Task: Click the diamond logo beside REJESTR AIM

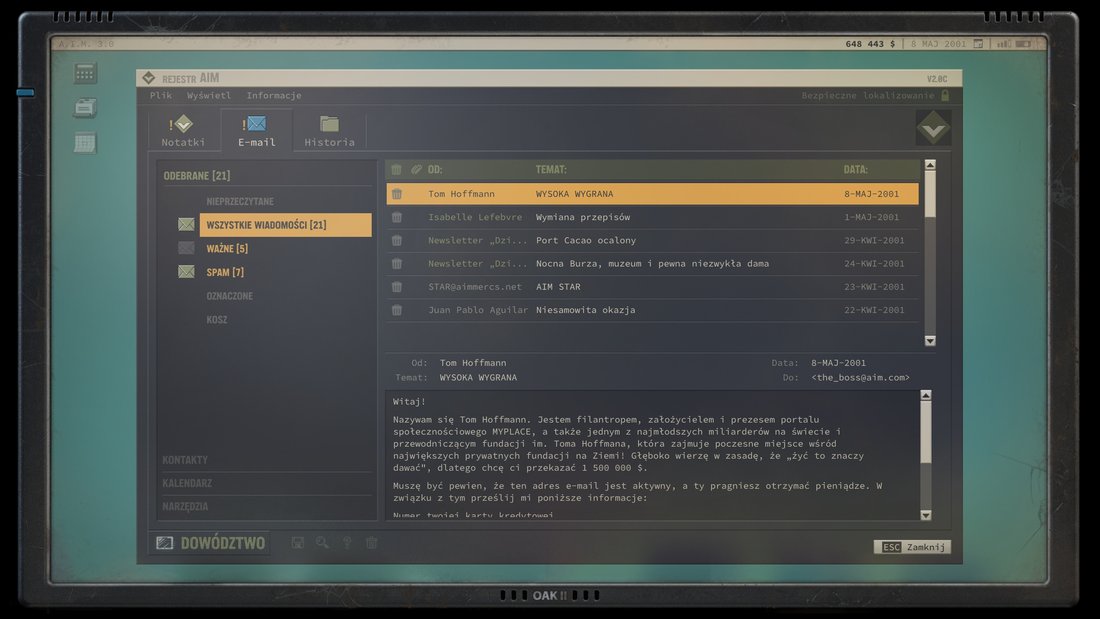Action: point(149,78)
